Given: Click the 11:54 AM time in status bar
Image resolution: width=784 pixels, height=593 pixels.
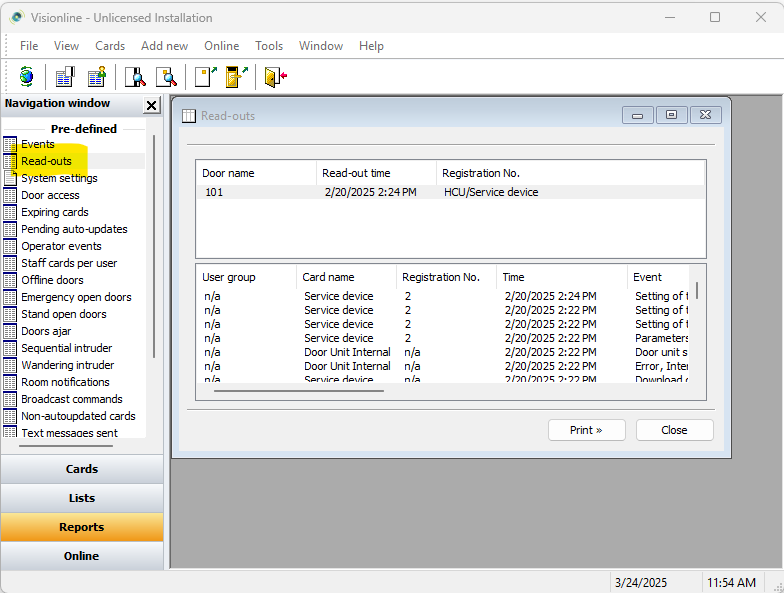Looking at the screenshot, I should tap(731, 582).
